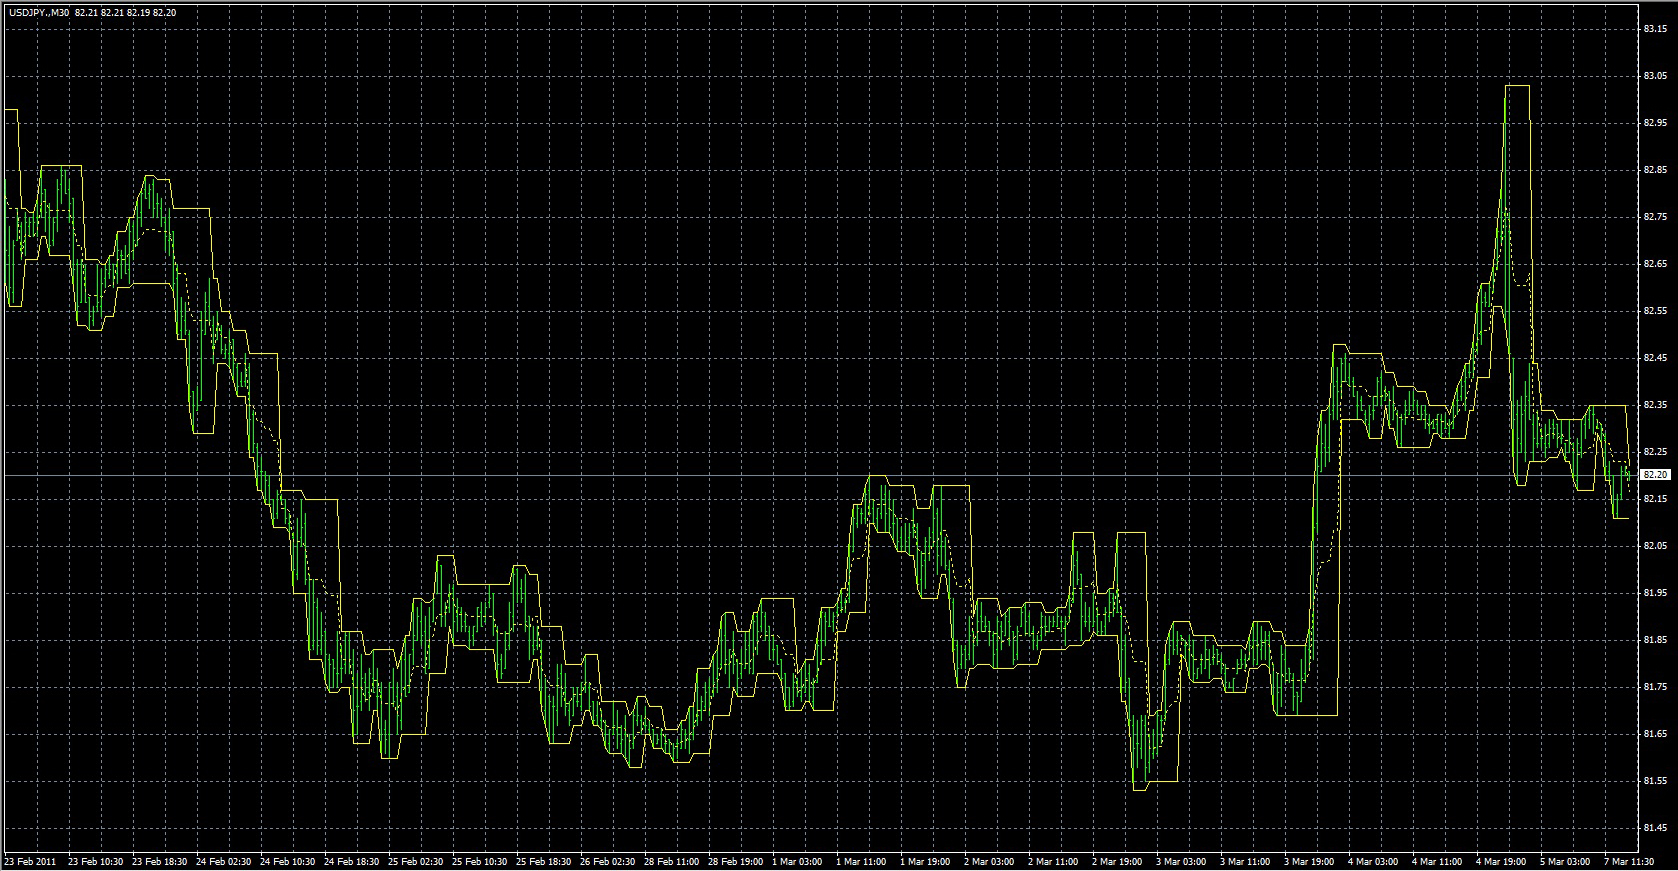Click the 1 Mar 11:00 time label
Screen dimensions: 1678x871
point(861,861)
